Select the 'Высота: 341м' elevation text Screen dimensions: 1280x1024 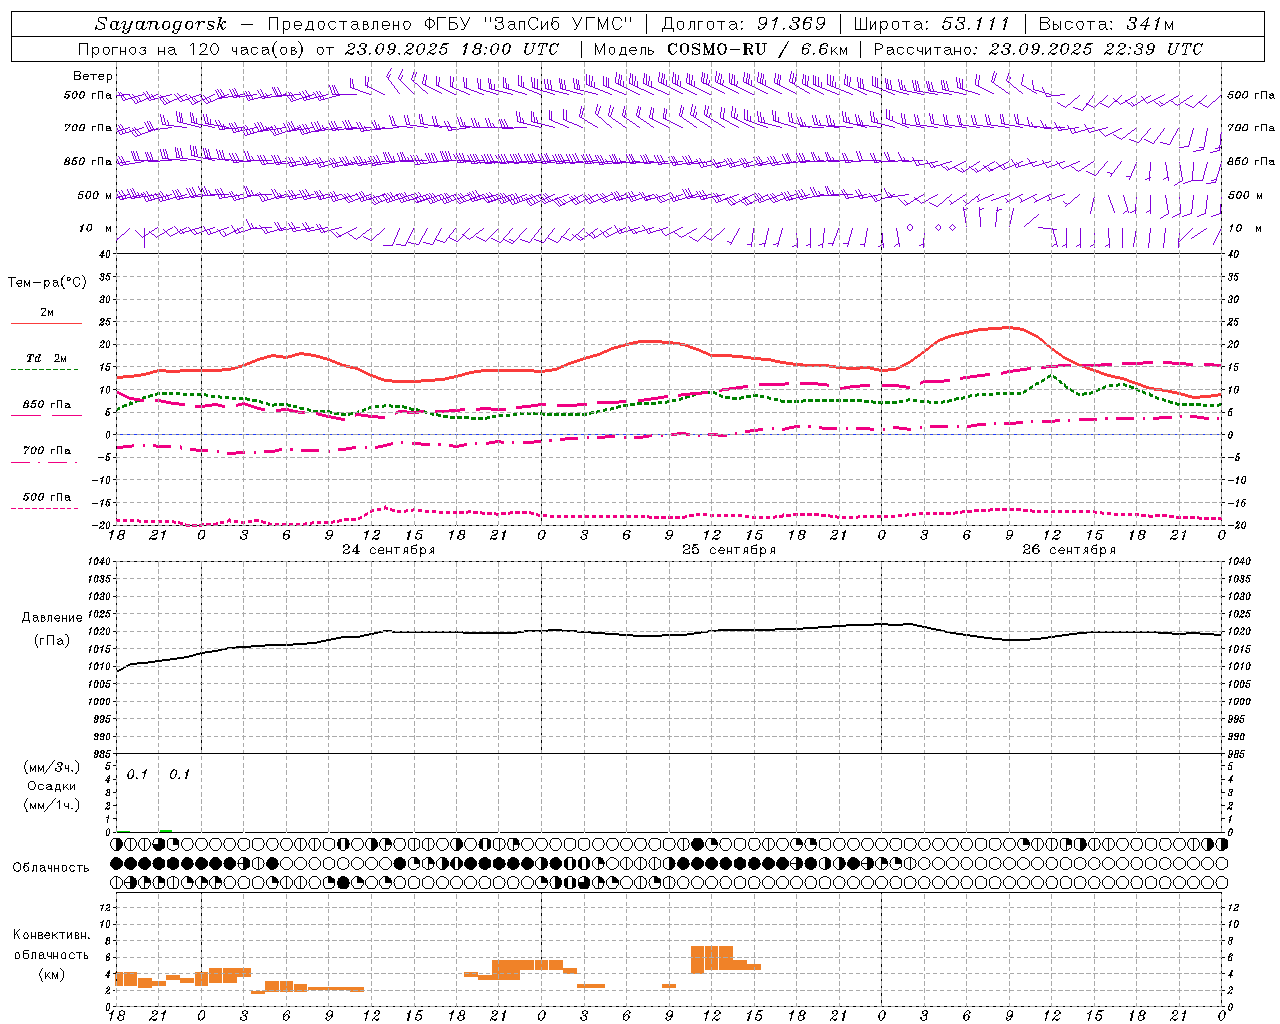click(1106, 24)
